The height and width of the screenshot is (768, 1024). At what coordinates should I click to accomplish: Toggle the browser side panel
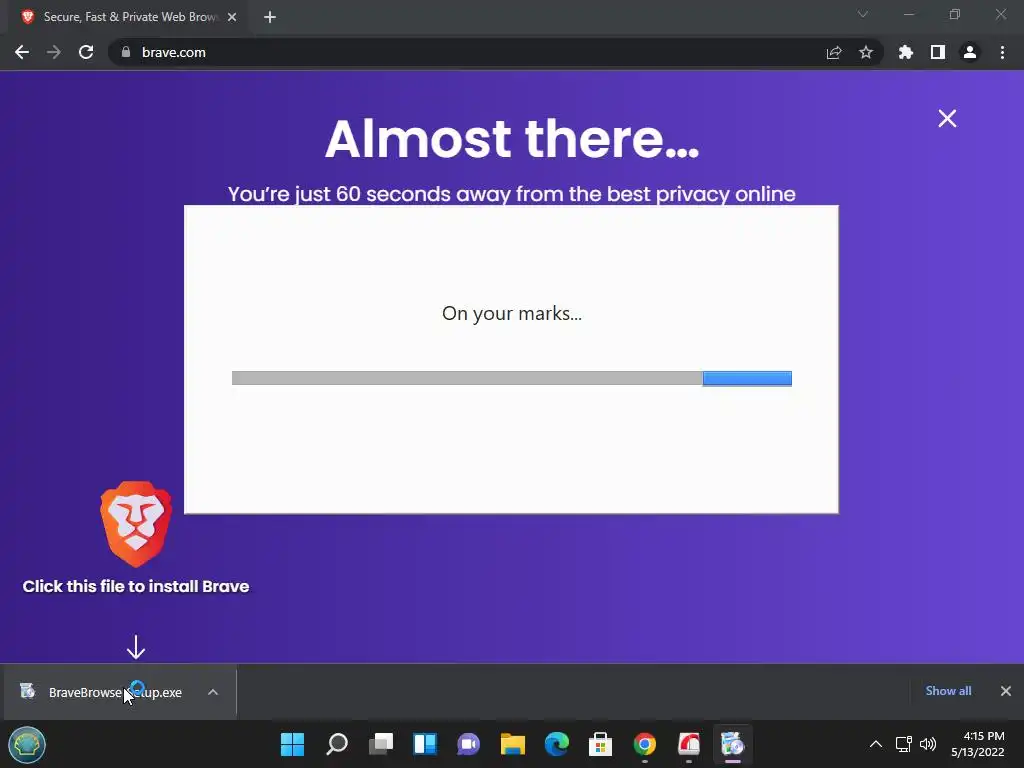coord(938,52)
